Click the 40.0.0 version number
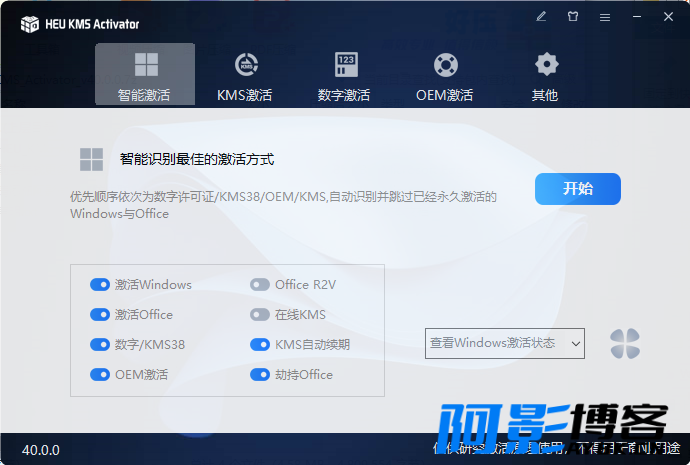Screen dimensions: 690x465 tap(41, 450)
